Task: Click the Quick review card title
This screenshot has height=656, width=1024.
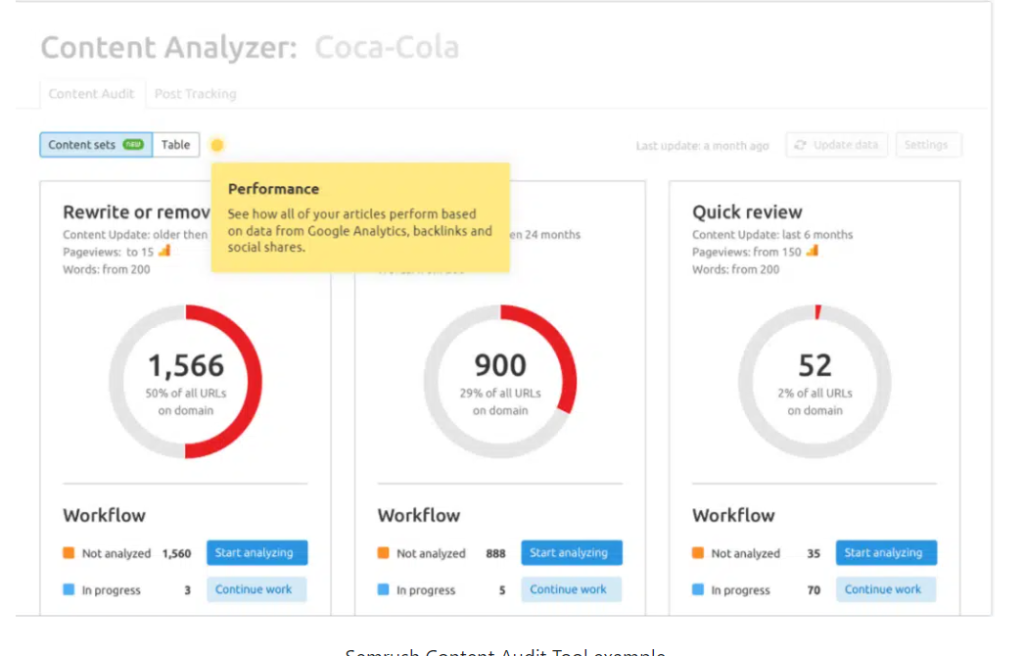Action: coord(747,212)
